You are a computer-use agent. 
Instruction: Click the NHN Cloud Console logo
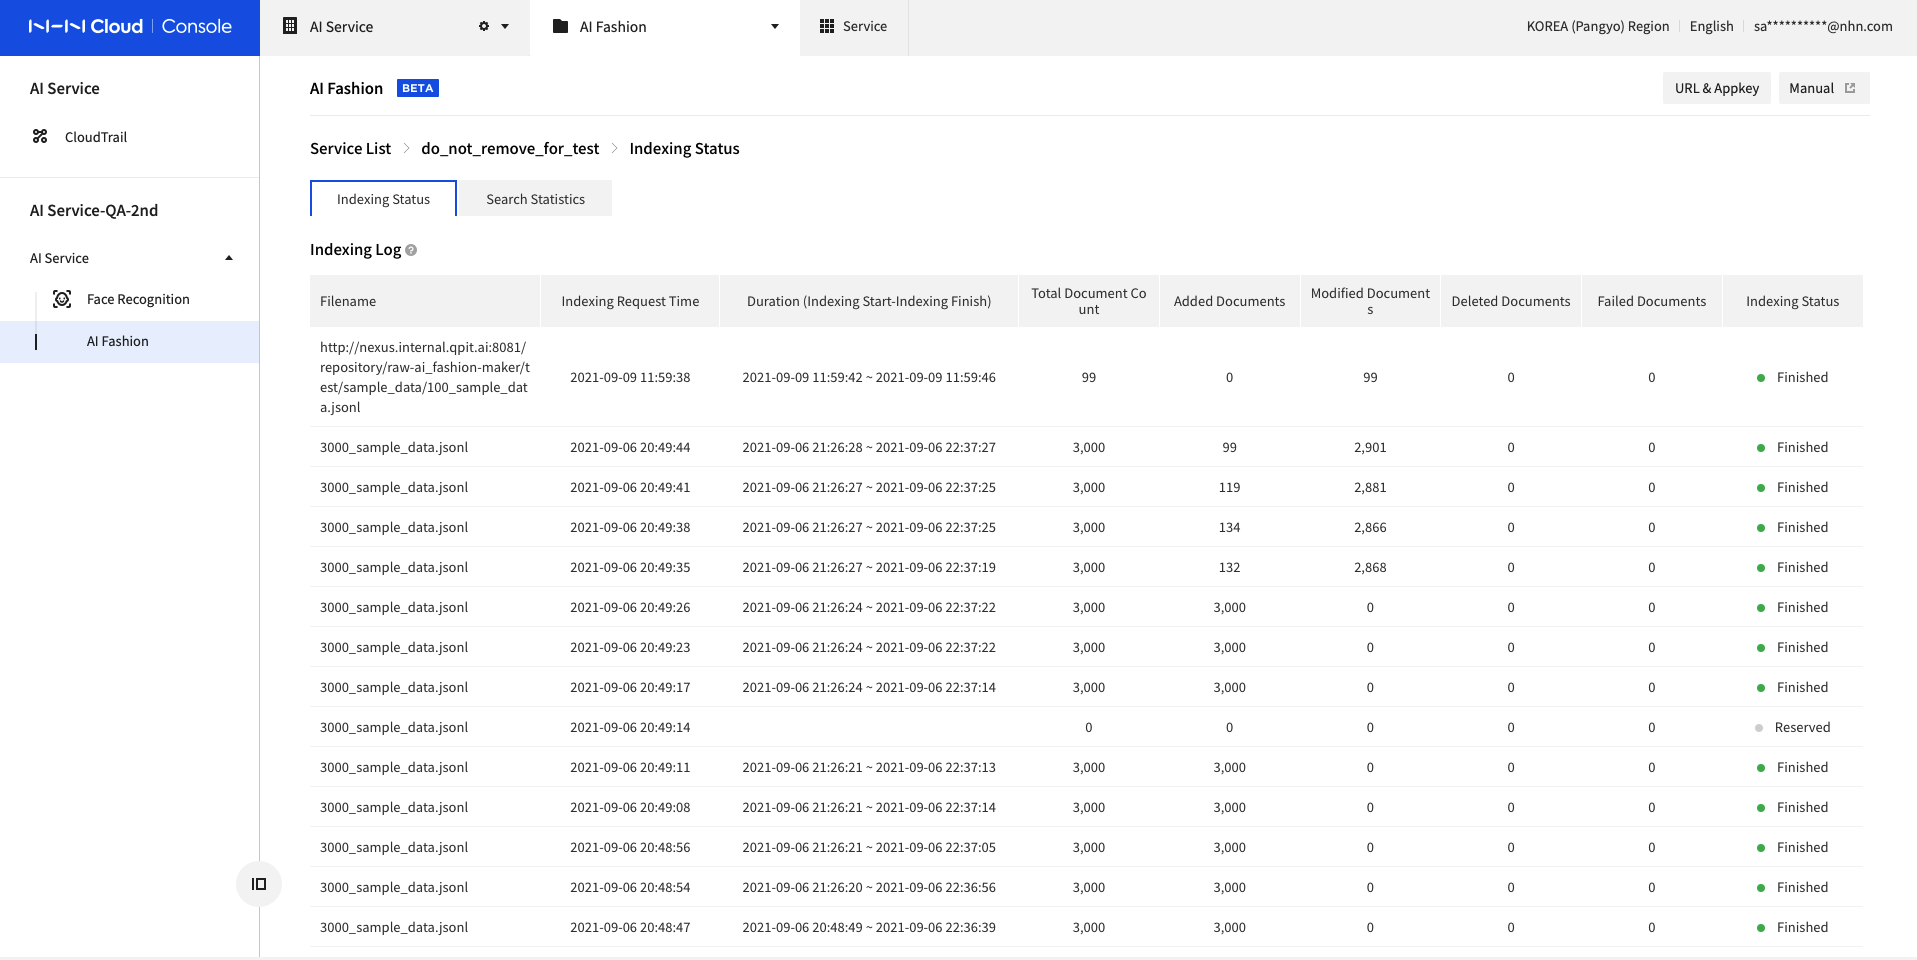pos(130,27)
